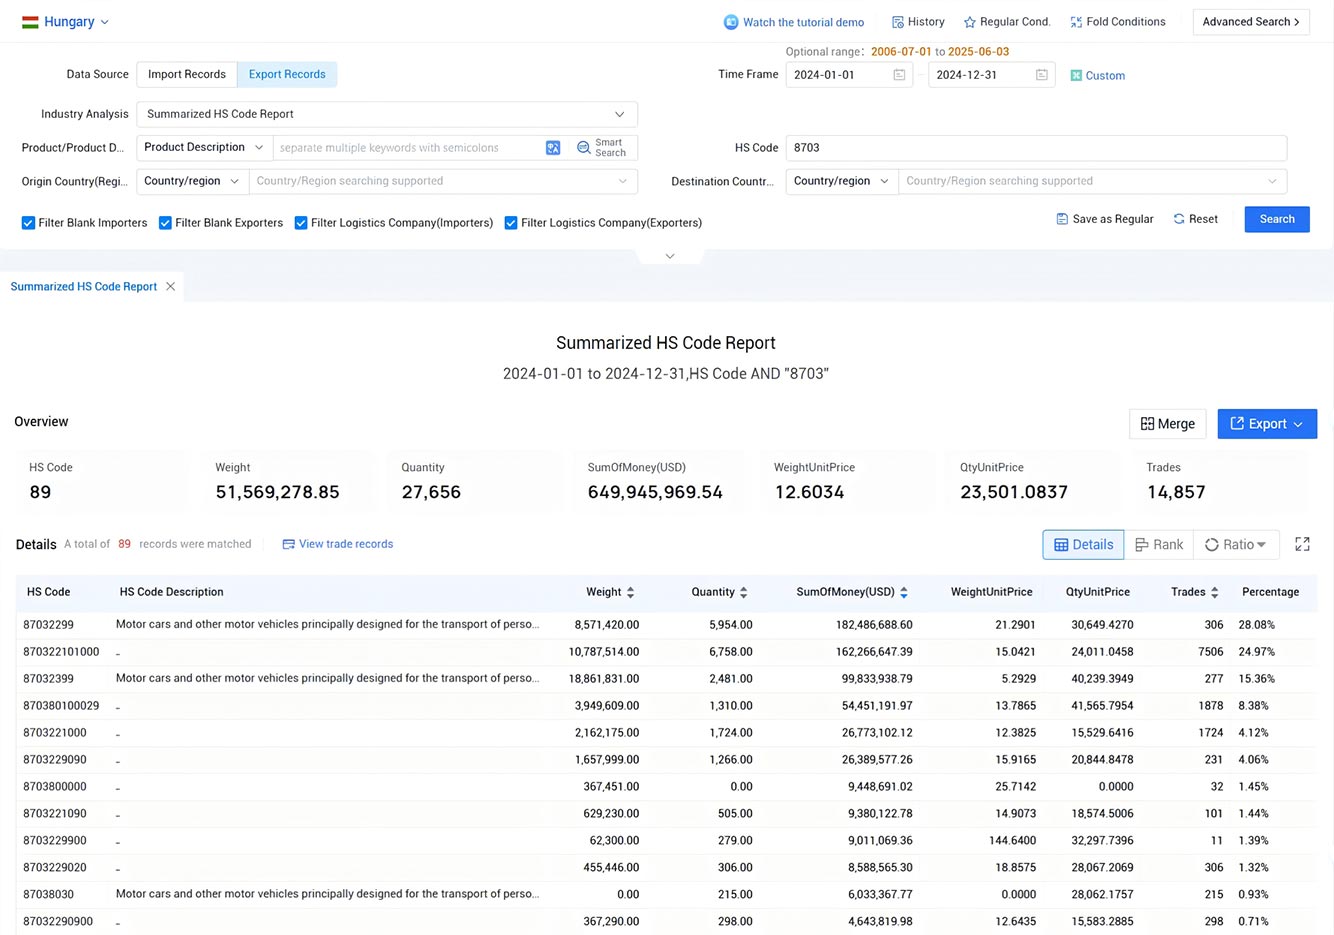Click the Fold Conditions icon

1077,21
